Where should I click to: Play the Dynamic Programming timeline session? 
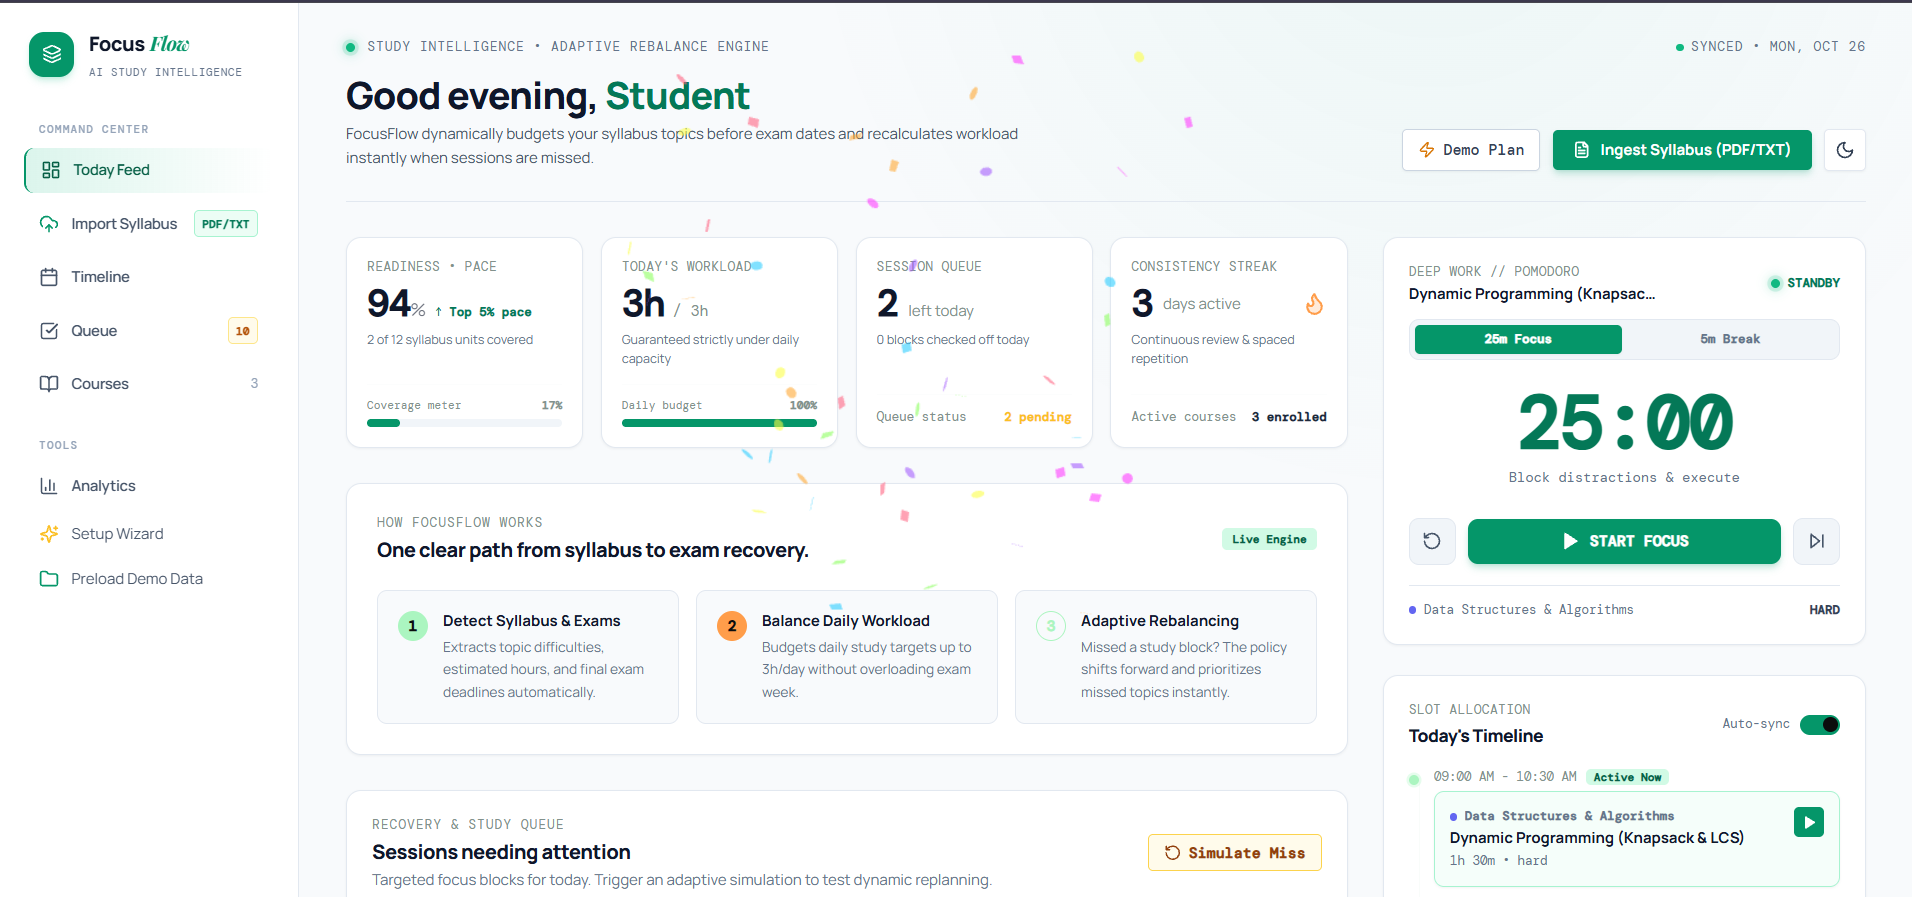click(1809, 822)
